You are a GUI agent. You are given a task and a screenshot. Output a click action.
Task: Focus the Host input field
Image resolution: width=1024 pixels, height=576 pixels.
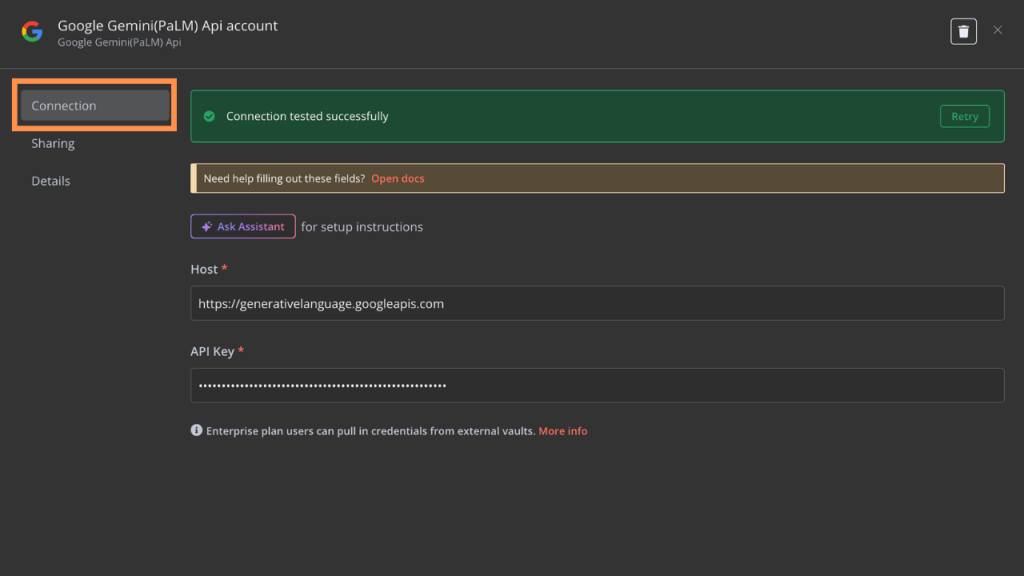click(x=597, y=304)
